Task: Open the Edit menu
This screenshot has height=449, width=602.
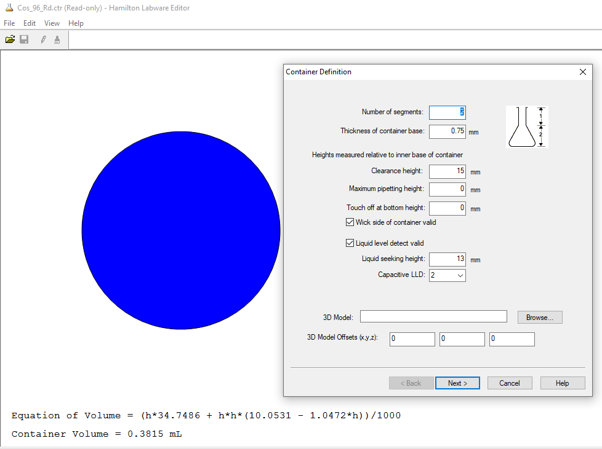Action: click(30, 23)
